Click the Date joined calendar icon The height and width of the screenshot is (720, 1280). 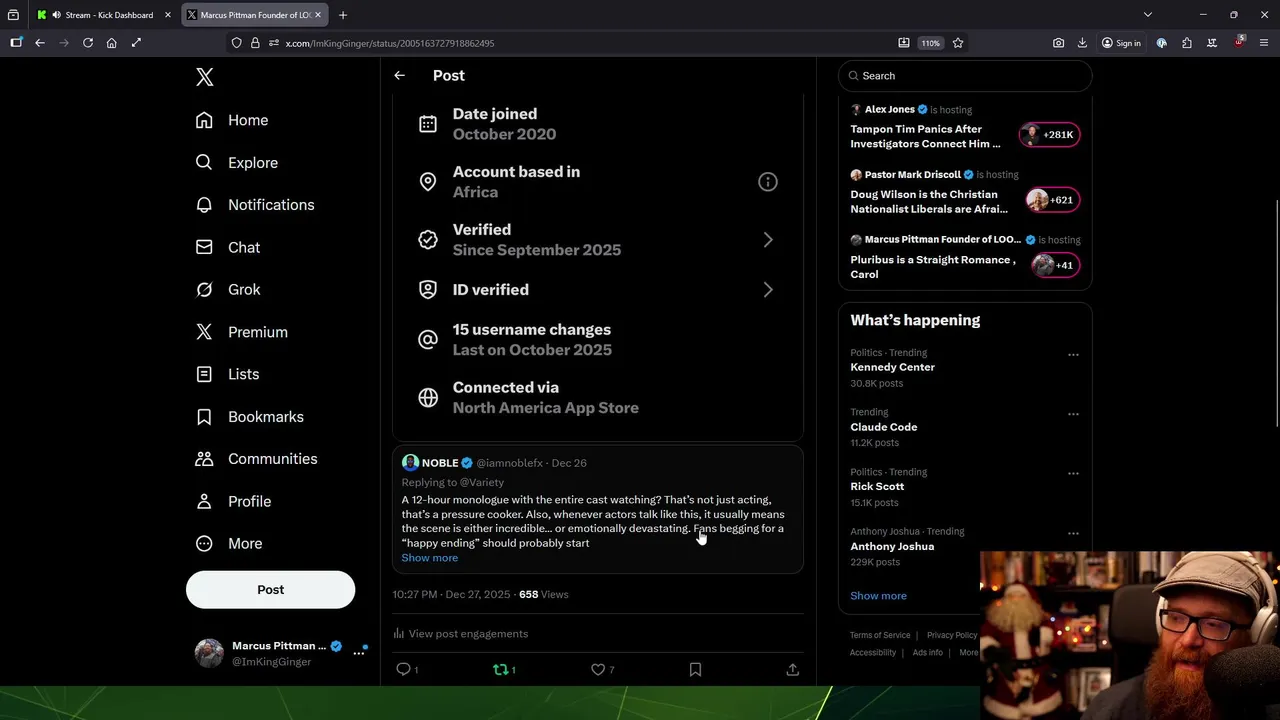pos(428,124)
